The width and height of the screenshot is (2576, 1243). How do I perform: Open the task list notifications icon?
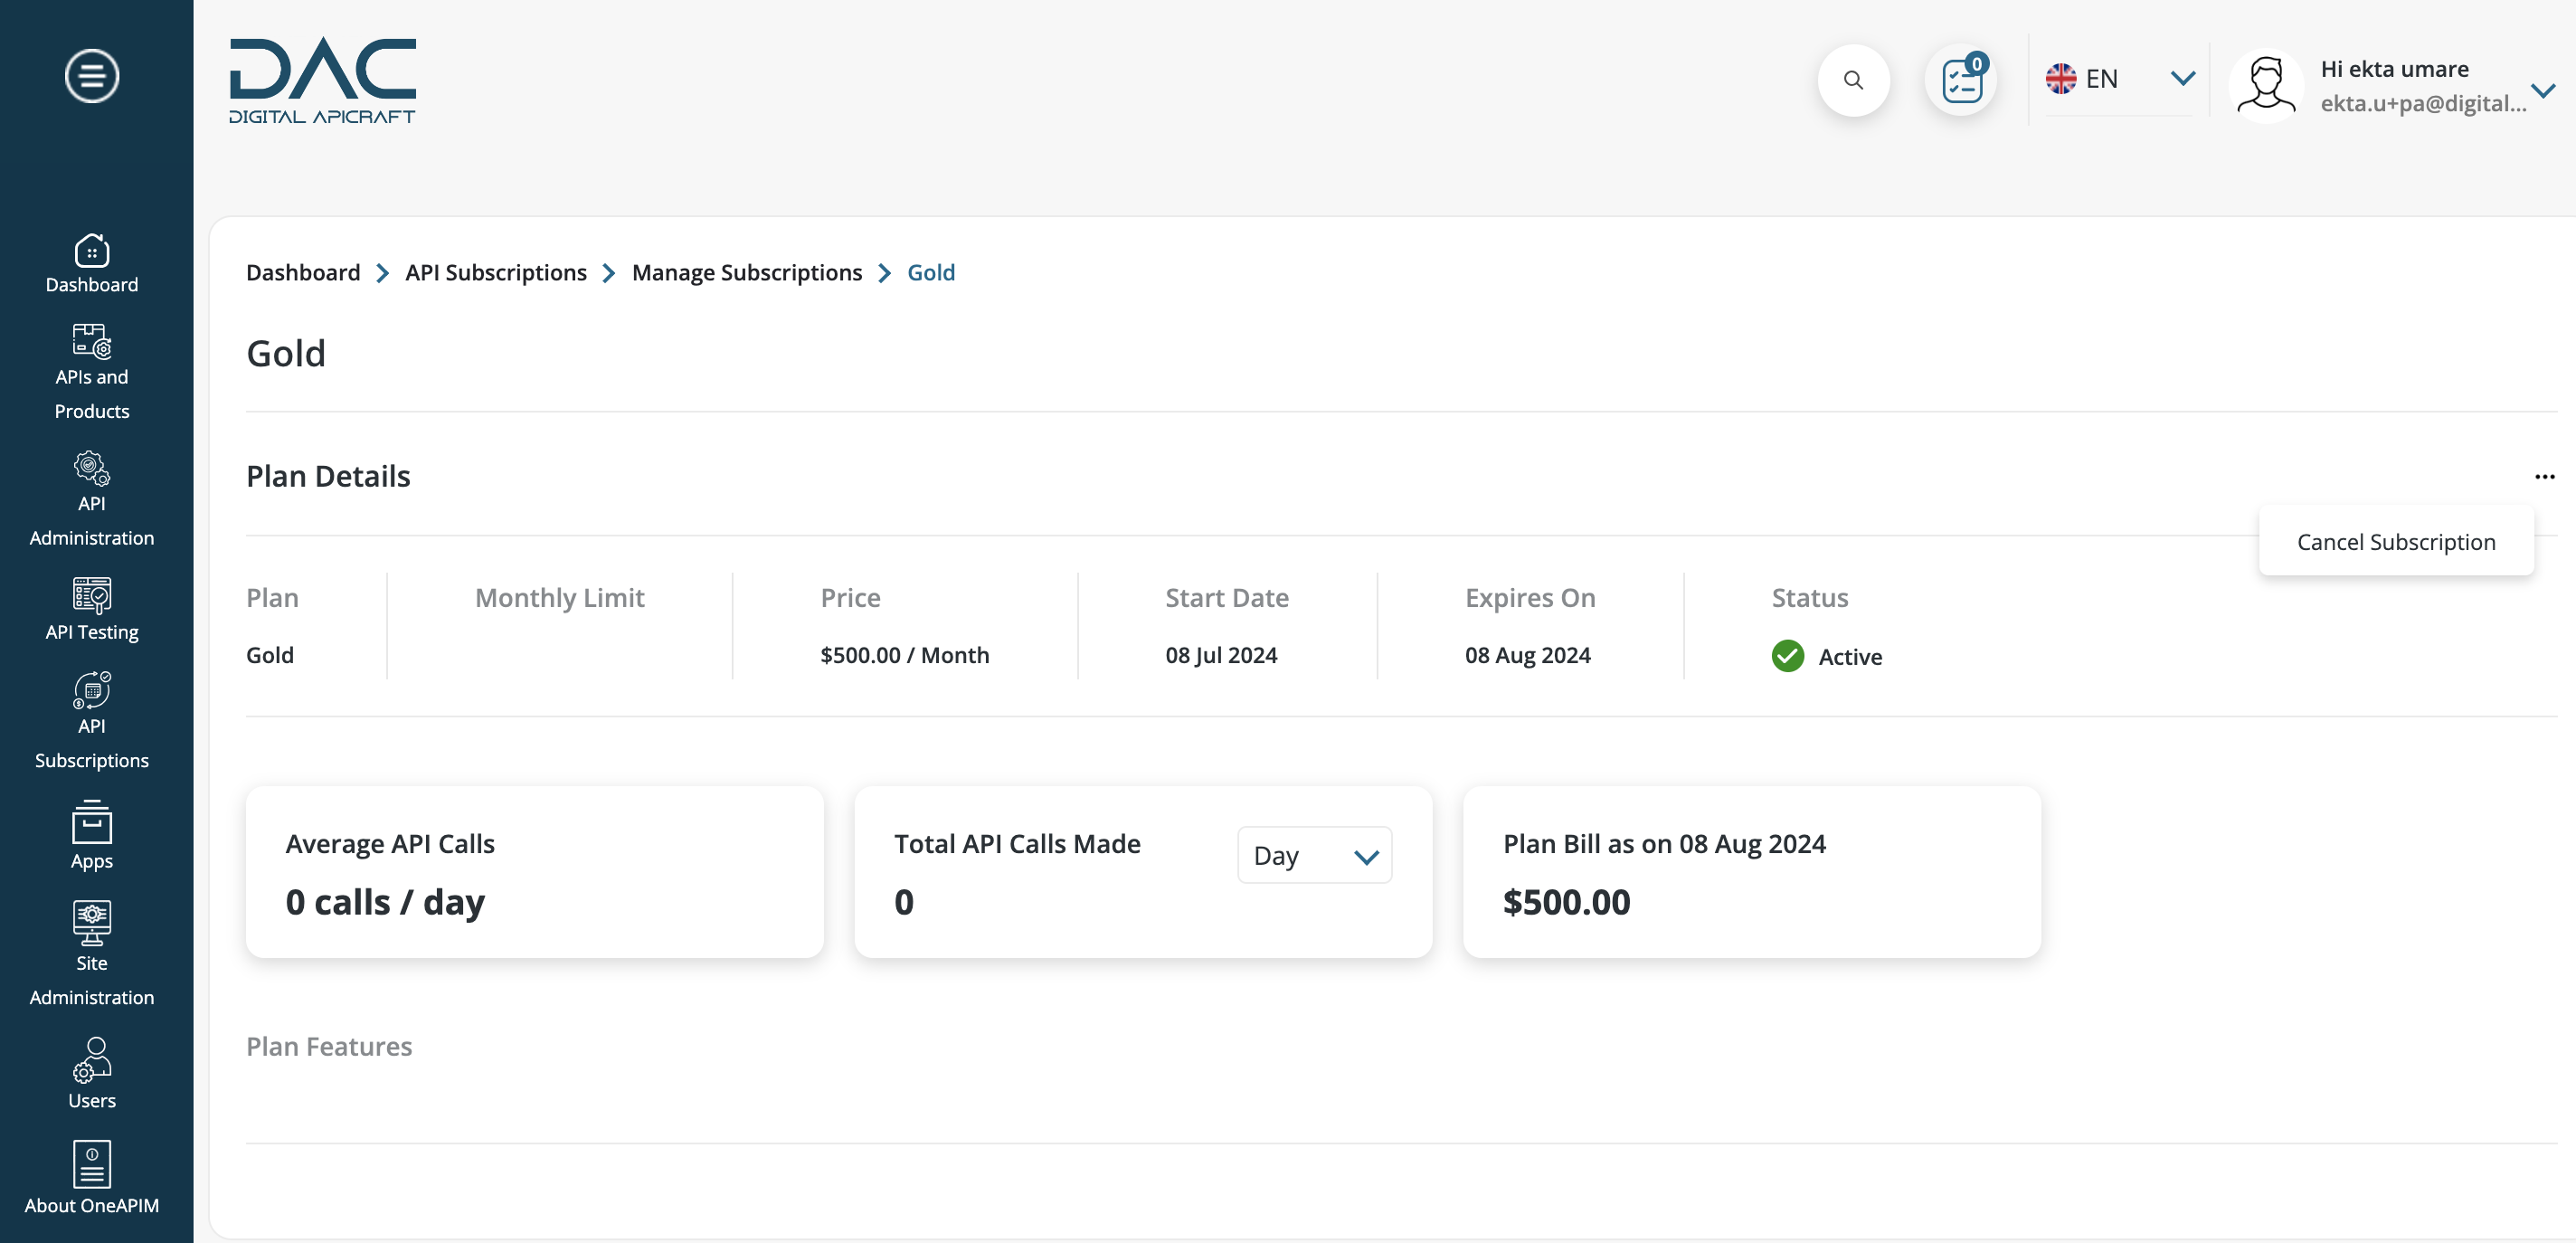click(1961, 80)
